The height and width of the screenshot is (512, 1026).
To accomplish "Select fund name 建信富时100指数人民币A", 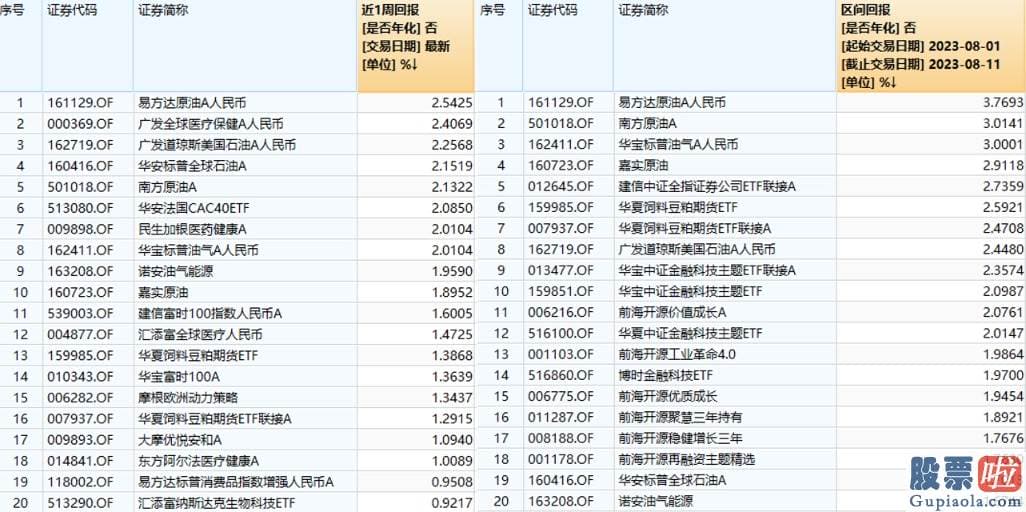I will tap(210, 314).
